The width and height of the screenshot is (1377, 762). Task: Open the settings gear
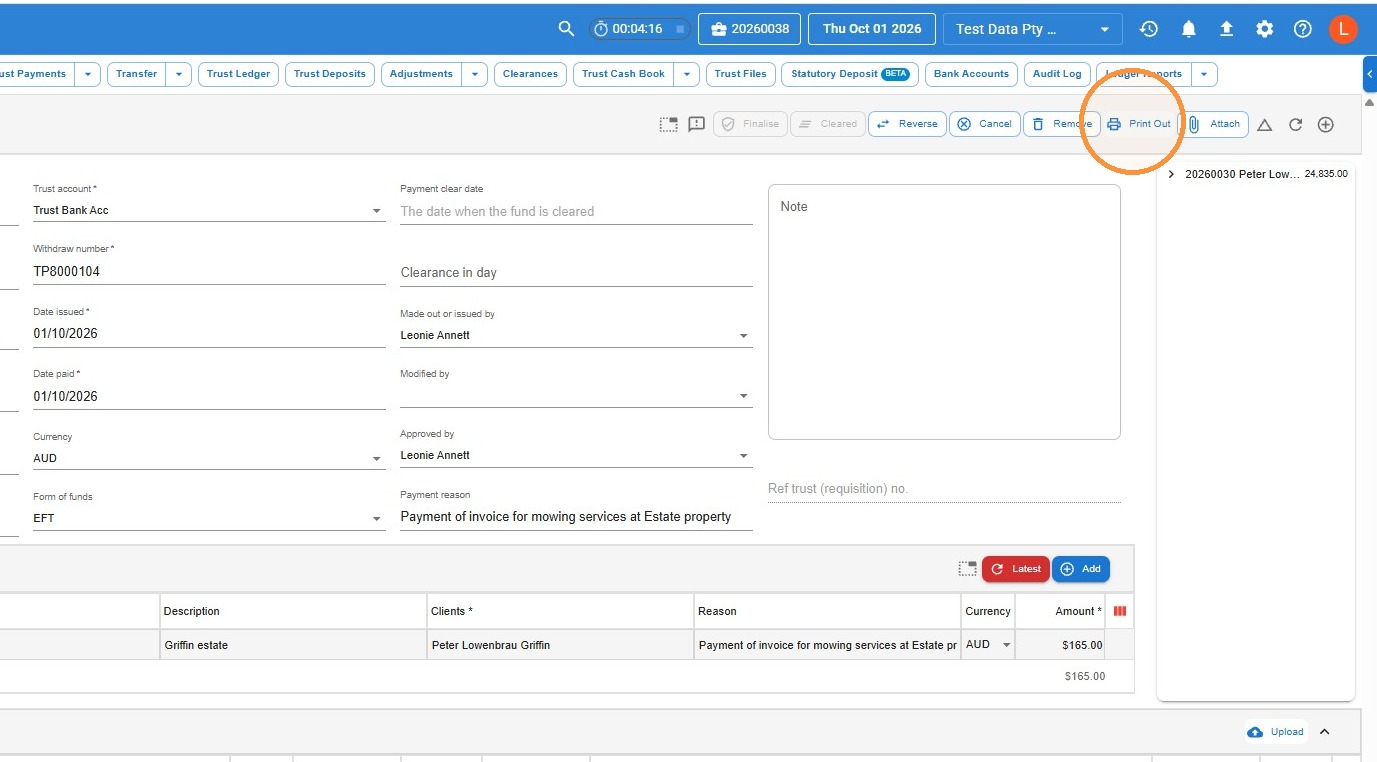(x=1265, y=29)
